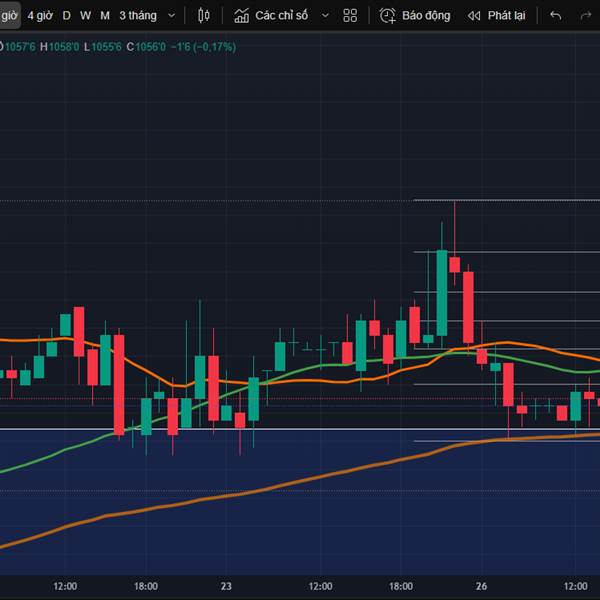The height and width of the screenshot is (600, 600).
Task: Expand the timeframe dropdown arrow
Action: click(172, 16)
